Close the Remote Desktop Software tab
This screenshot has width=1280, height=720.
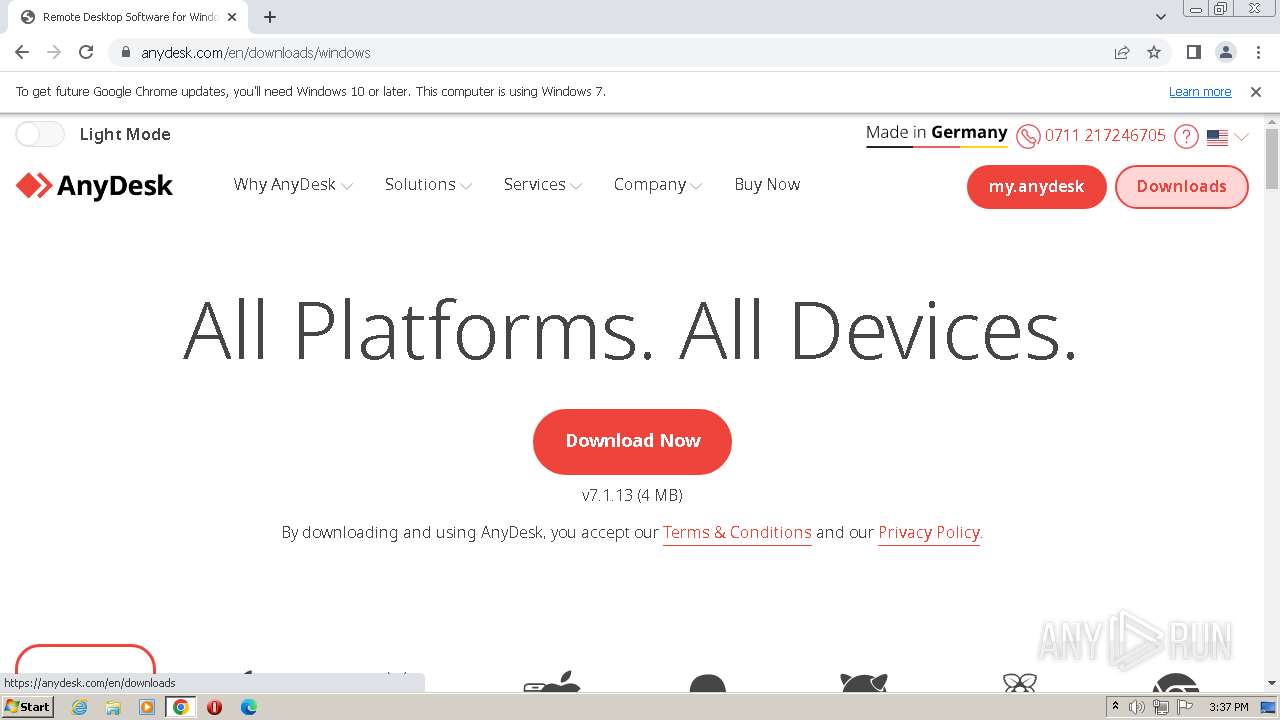tap(231, 17)
